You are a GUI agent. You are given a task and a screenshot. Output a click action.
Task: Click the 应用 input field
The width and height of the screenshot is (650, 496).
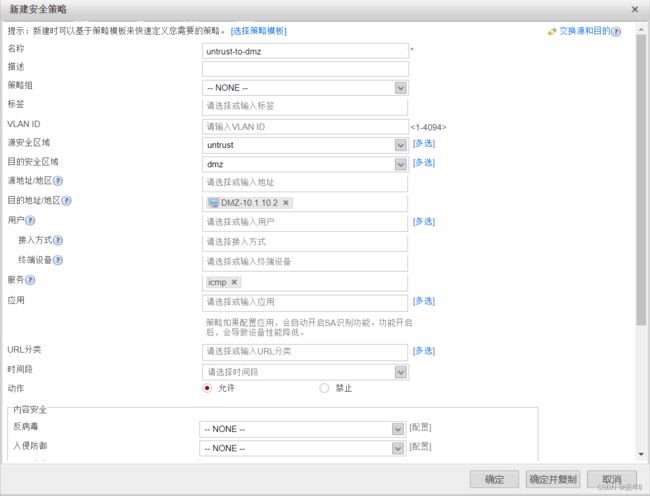tap(306, 302)
